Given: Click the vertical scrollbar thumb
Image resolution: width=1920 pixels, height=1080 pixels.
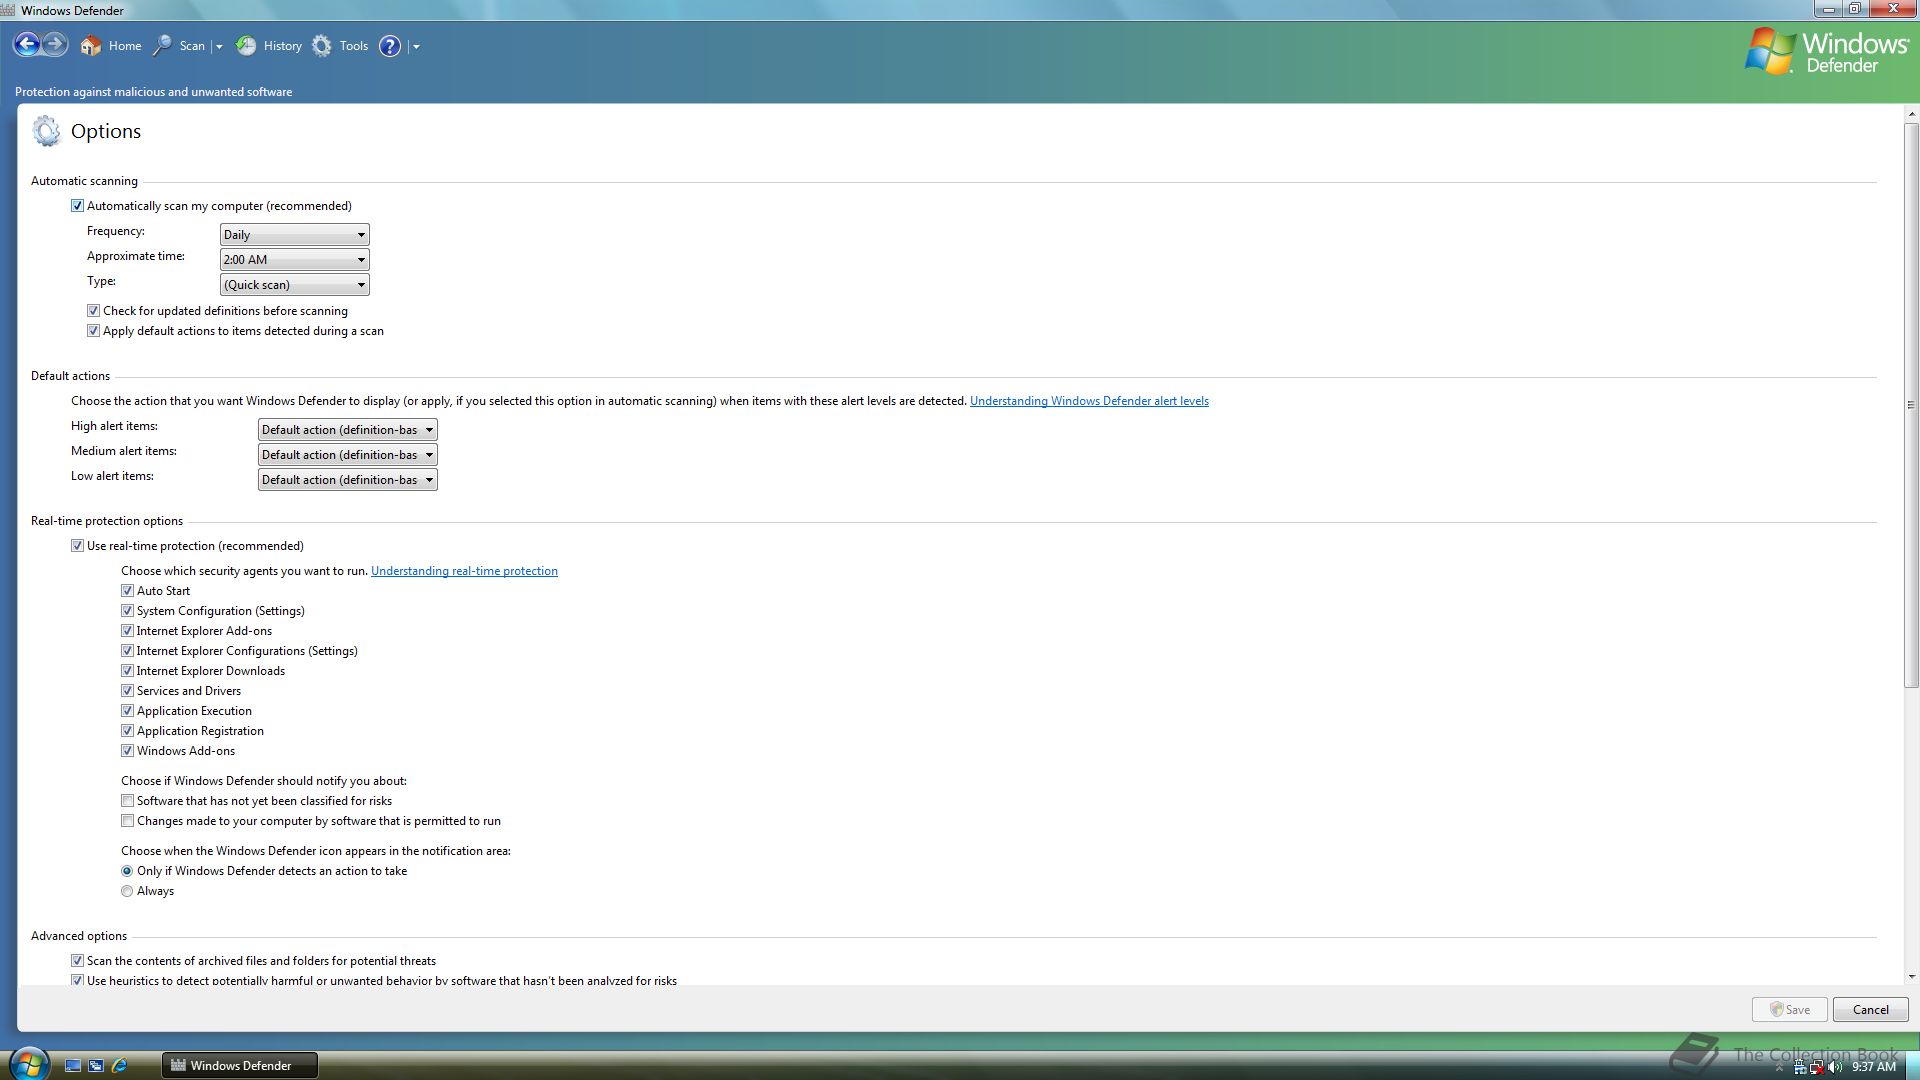Looking at the screenshot, I should click(x=1911, y=405).
